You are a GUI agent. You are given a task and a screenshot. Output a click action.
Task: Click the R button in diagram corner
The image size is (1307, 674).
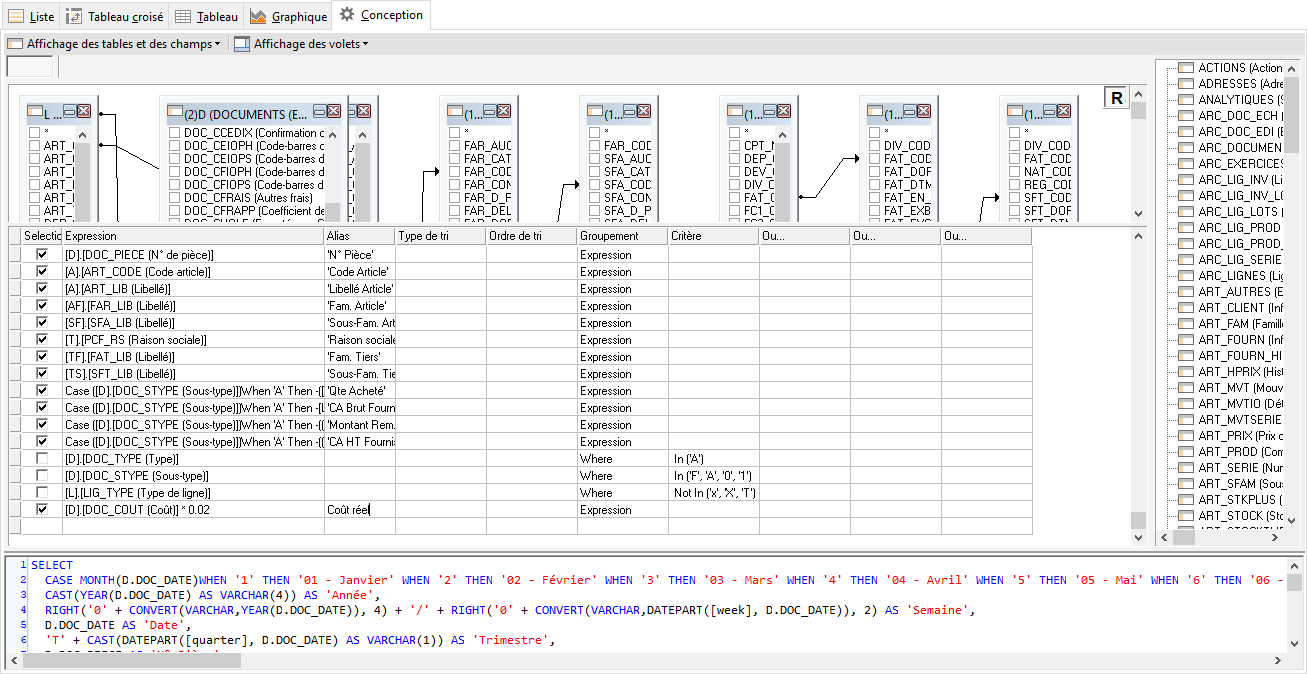tap(1116, 97)
